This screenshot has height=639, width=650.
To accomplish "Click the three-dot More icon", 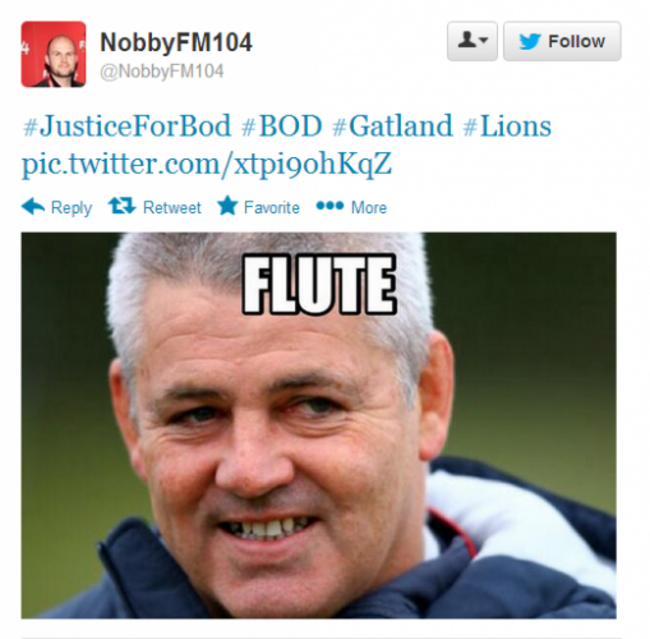I will click(330, 205).
